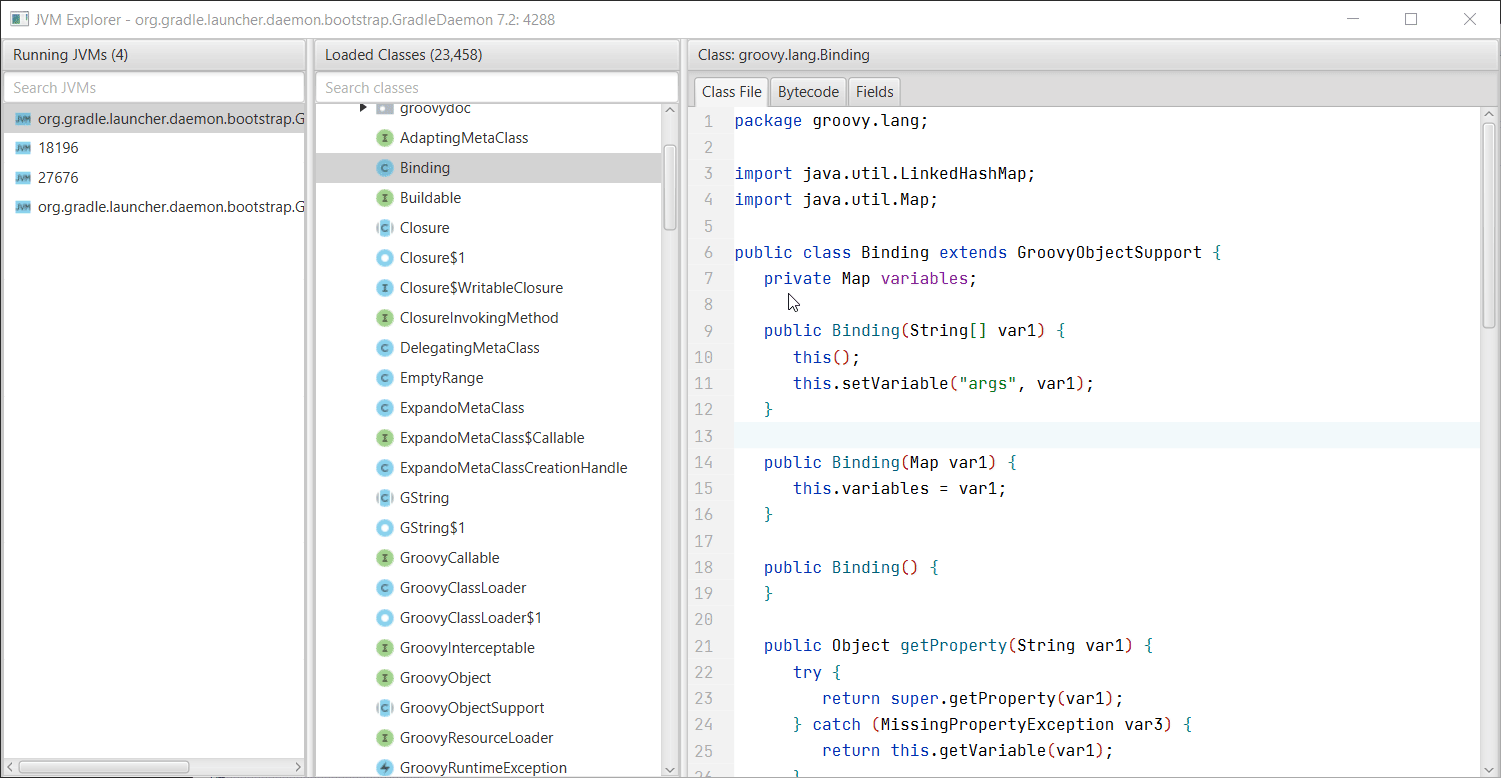Viewport: 1501px width, 778px height.
Task: Click GroovyObjectSupport in the class declaration
Action: [1109, 253]
